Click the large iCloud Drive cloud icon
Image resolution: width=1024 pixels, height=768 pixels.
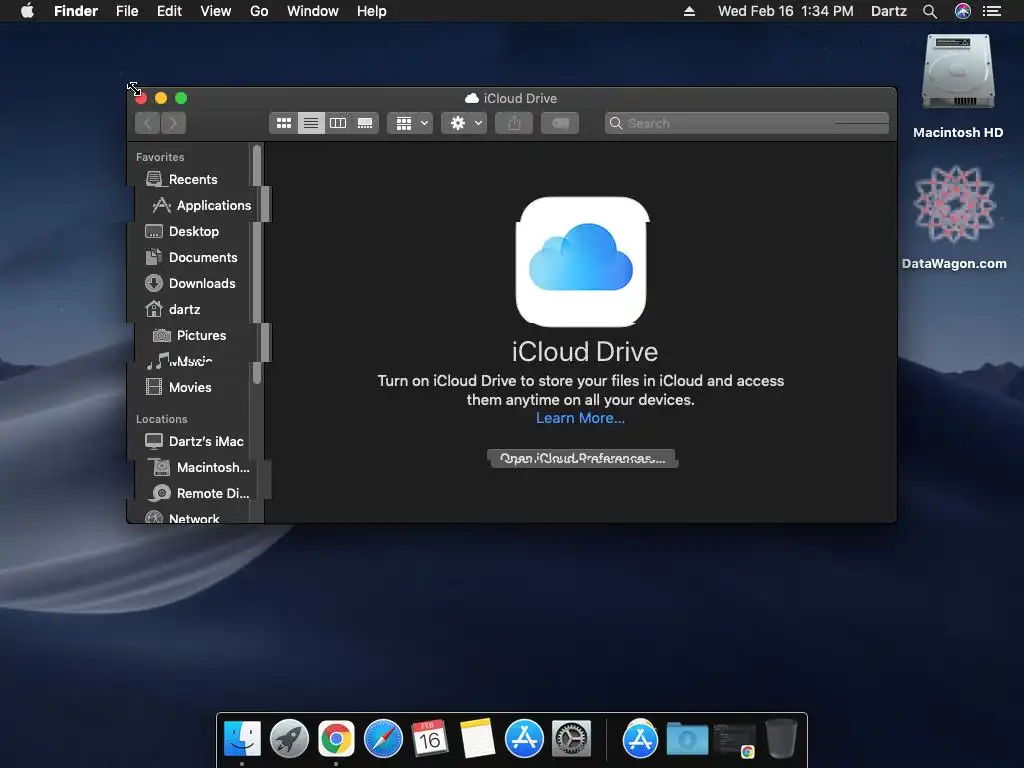pyautogui.click(x=581, y=261)
